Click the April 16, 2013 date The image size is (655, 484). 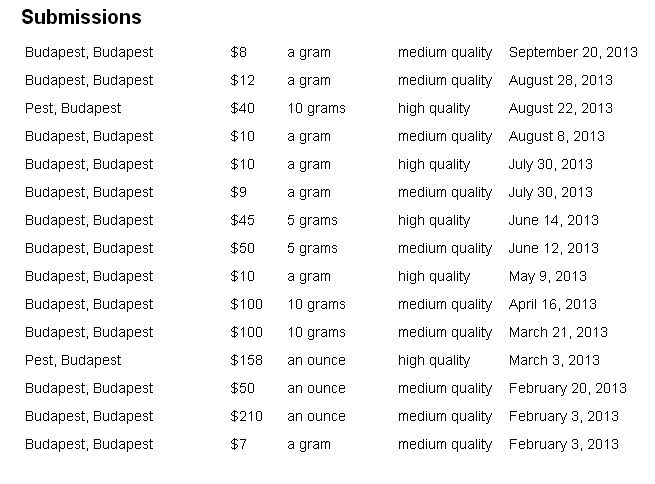pyautogui.click(x=553, y=304)
